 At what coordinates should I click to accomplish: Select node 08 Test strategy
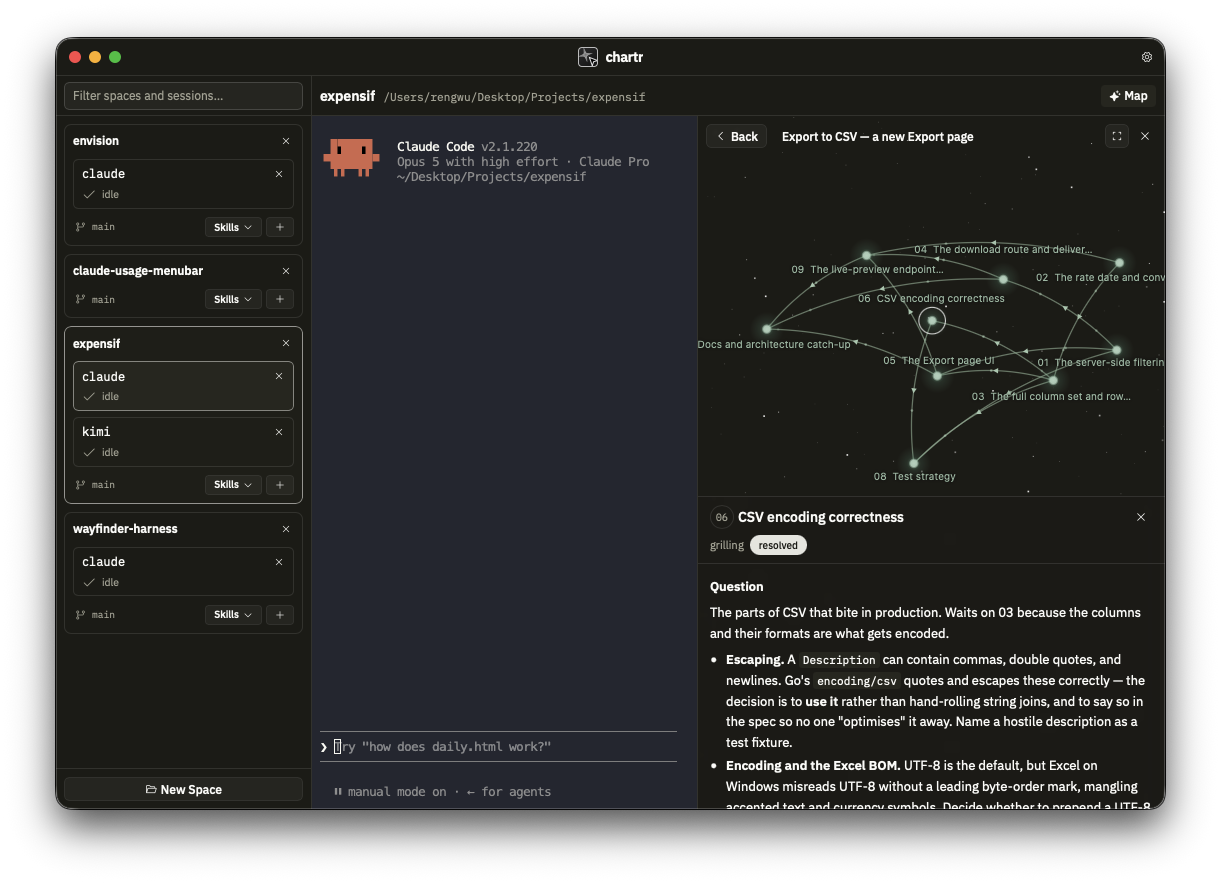click(914, 463)
